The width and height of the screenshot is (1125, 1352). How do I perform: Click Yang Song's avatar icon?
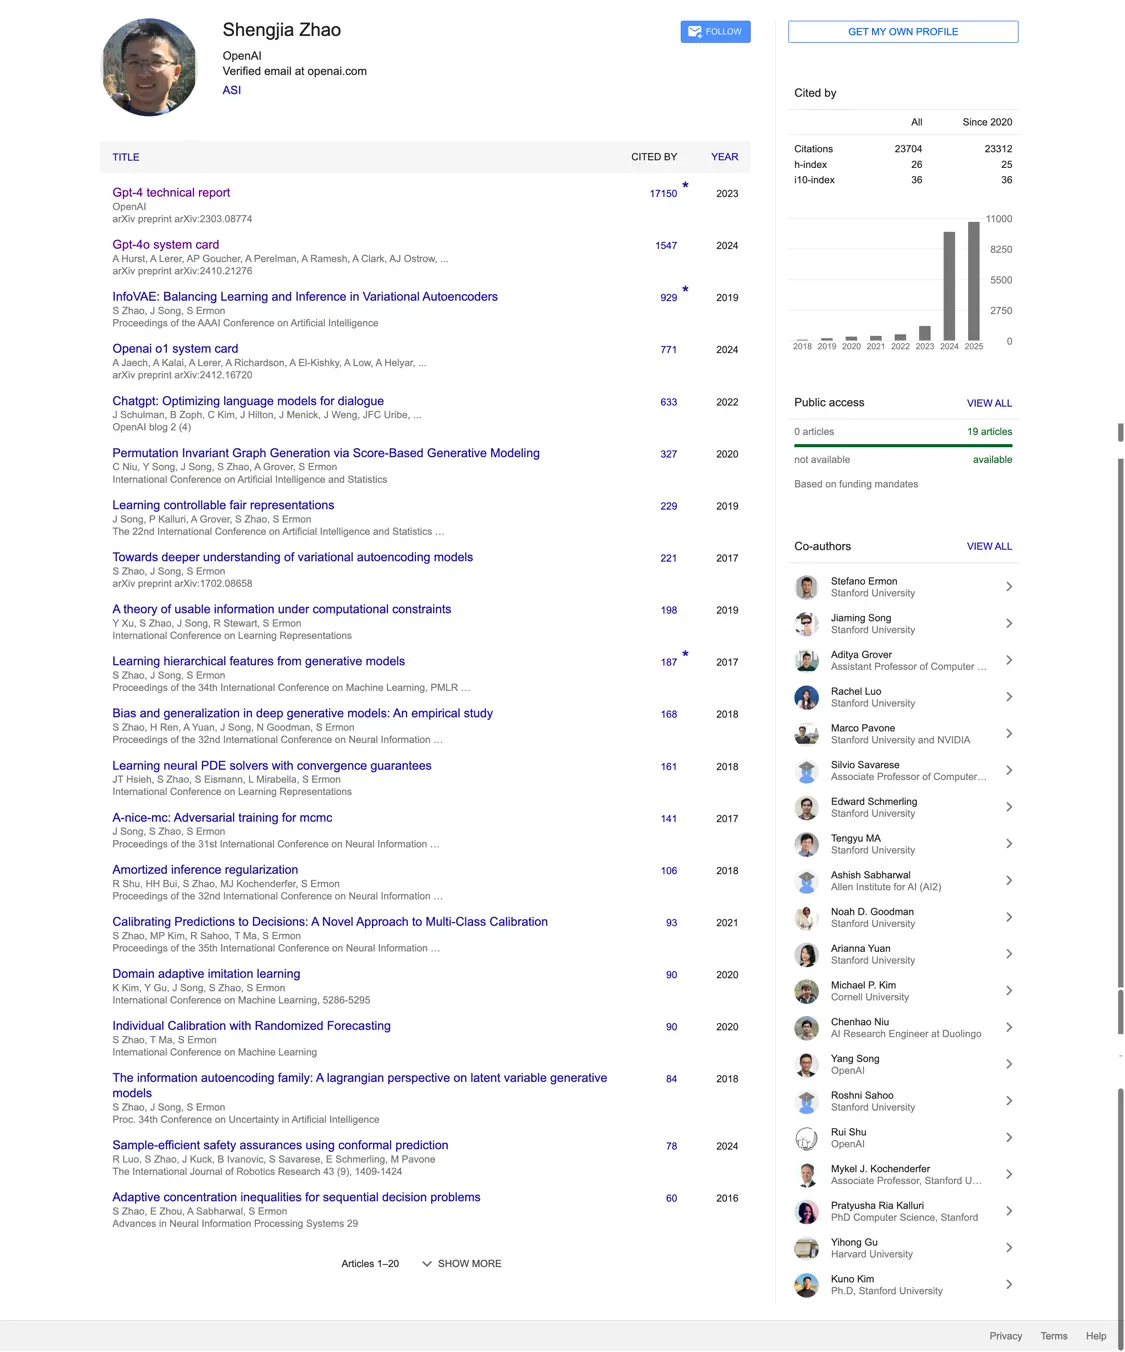[x=806, y=1065]
